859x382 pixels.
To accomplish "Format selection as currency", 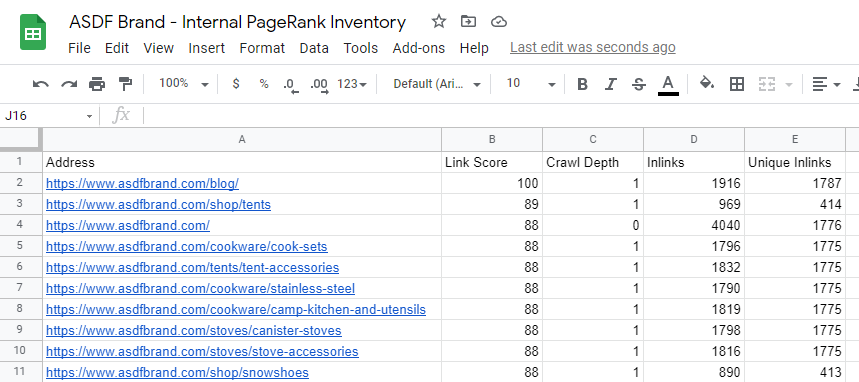I will click(236, 84).
